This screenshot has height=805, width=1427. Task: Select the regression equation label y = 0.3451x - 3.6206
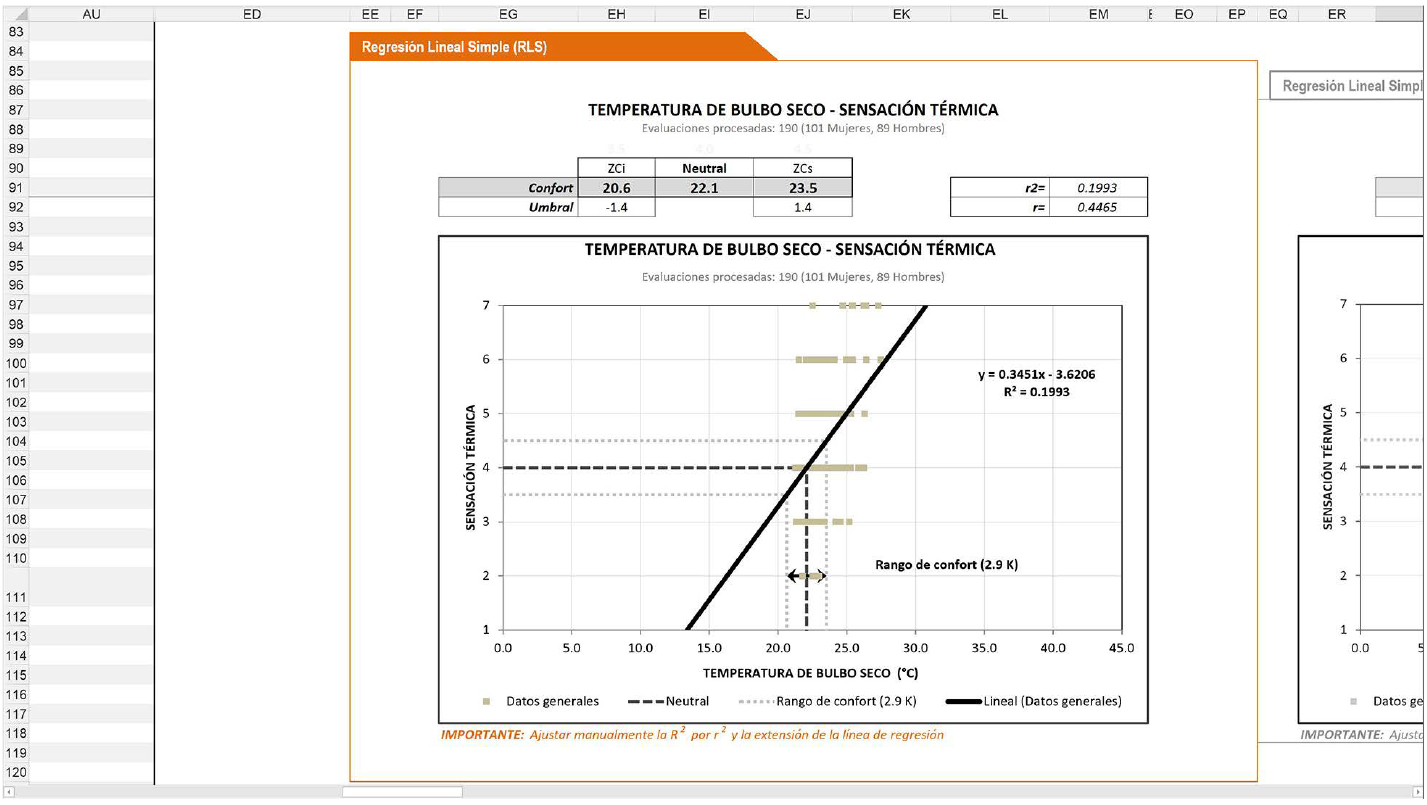(x=1036, y=375)
